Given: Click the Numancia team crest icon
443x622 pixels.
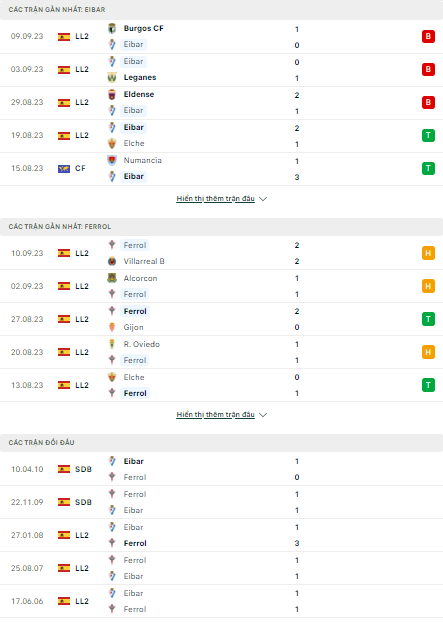Looking at the screenshot, I should point(112,160).
